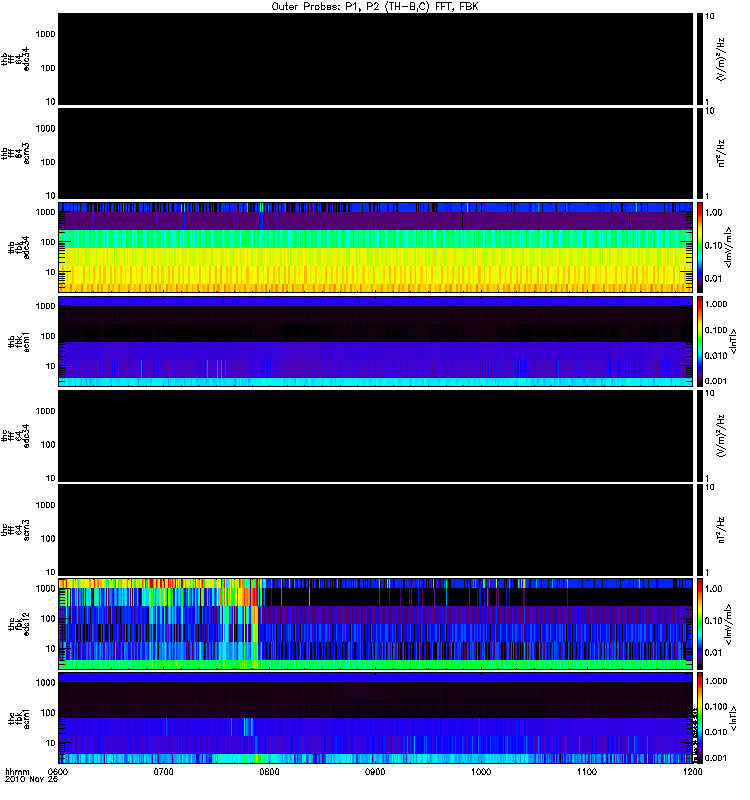The height and width of the screenshot is (800, 750).
Task: Click the thc fff 64 edc34 panel label
Action: 15,436
